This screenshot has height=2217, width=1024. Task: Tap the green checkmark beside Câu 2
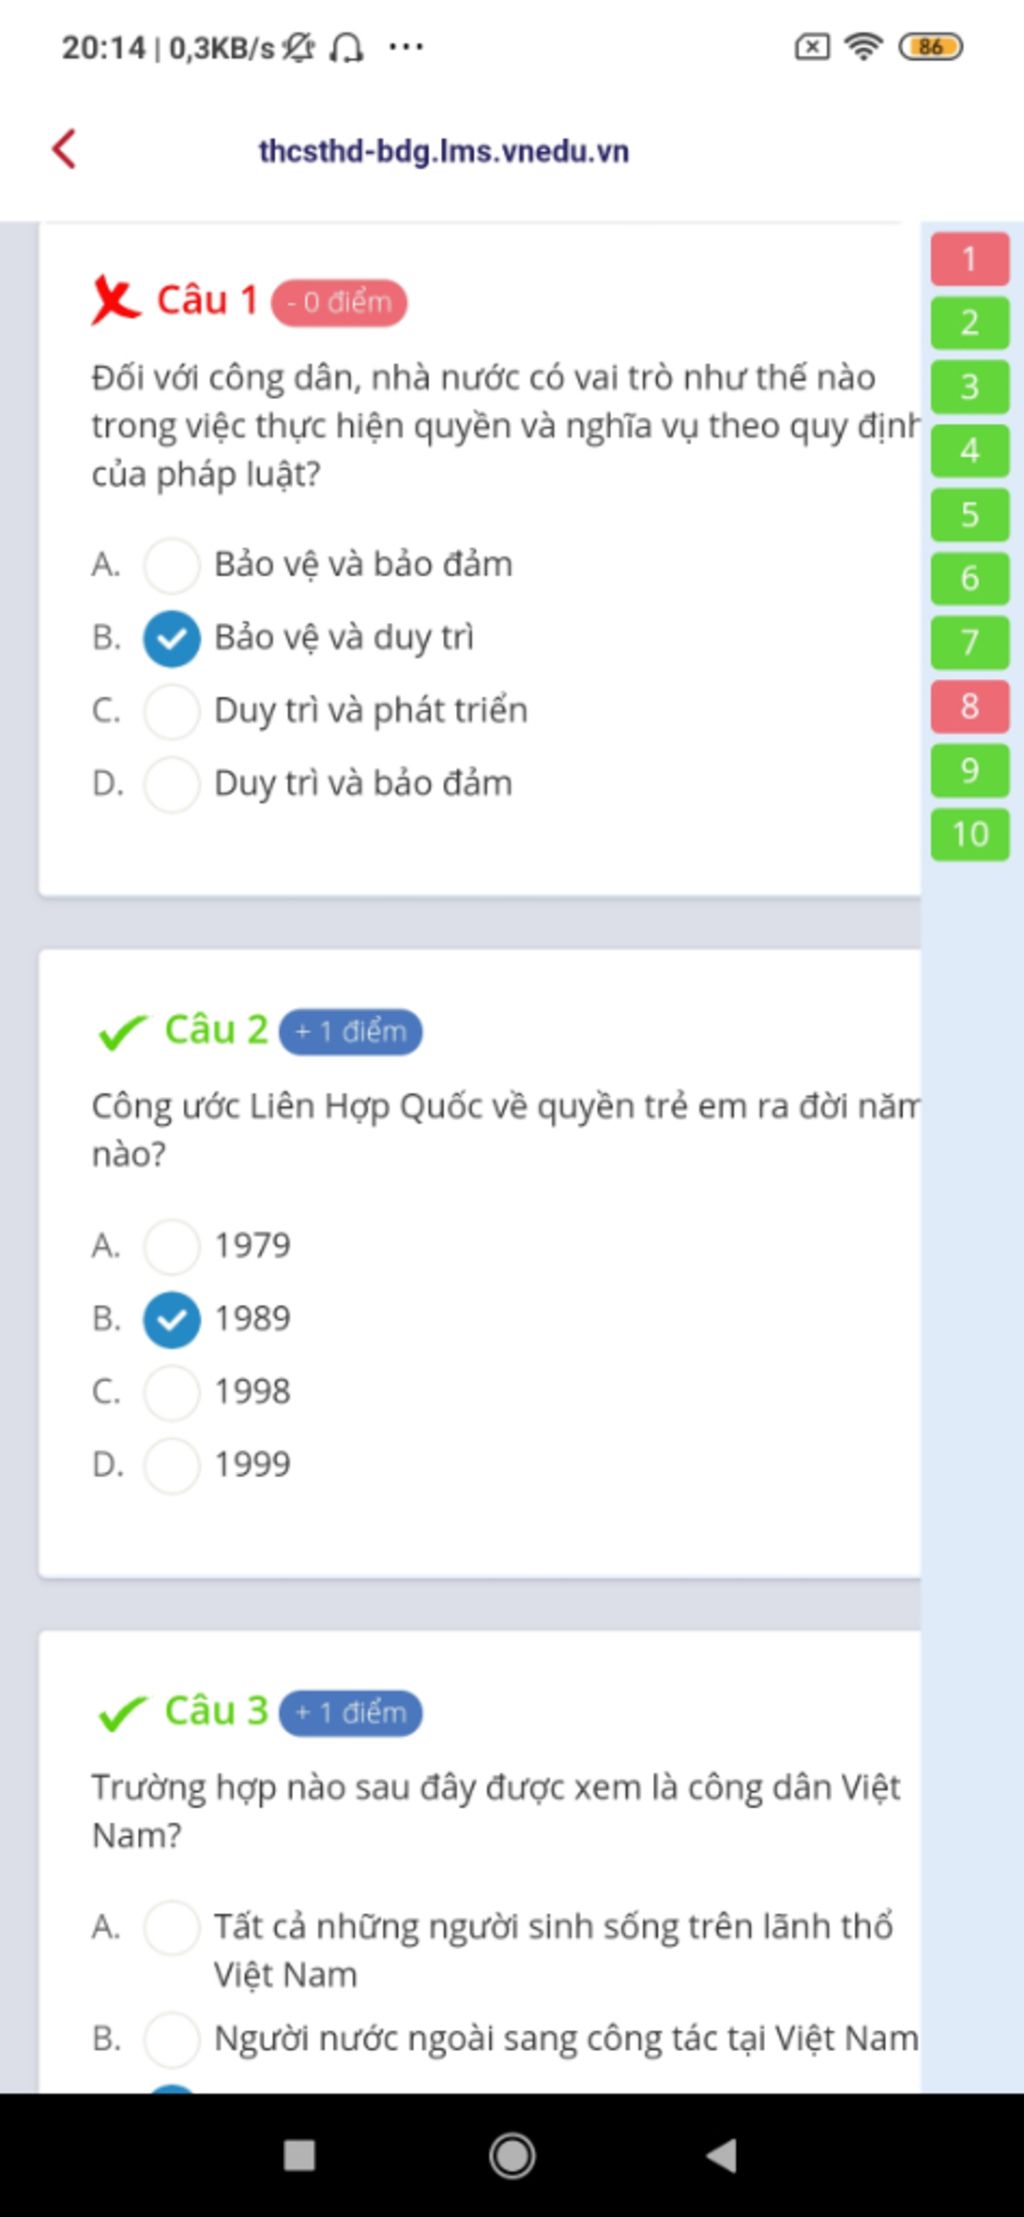tap(122, 1031)
